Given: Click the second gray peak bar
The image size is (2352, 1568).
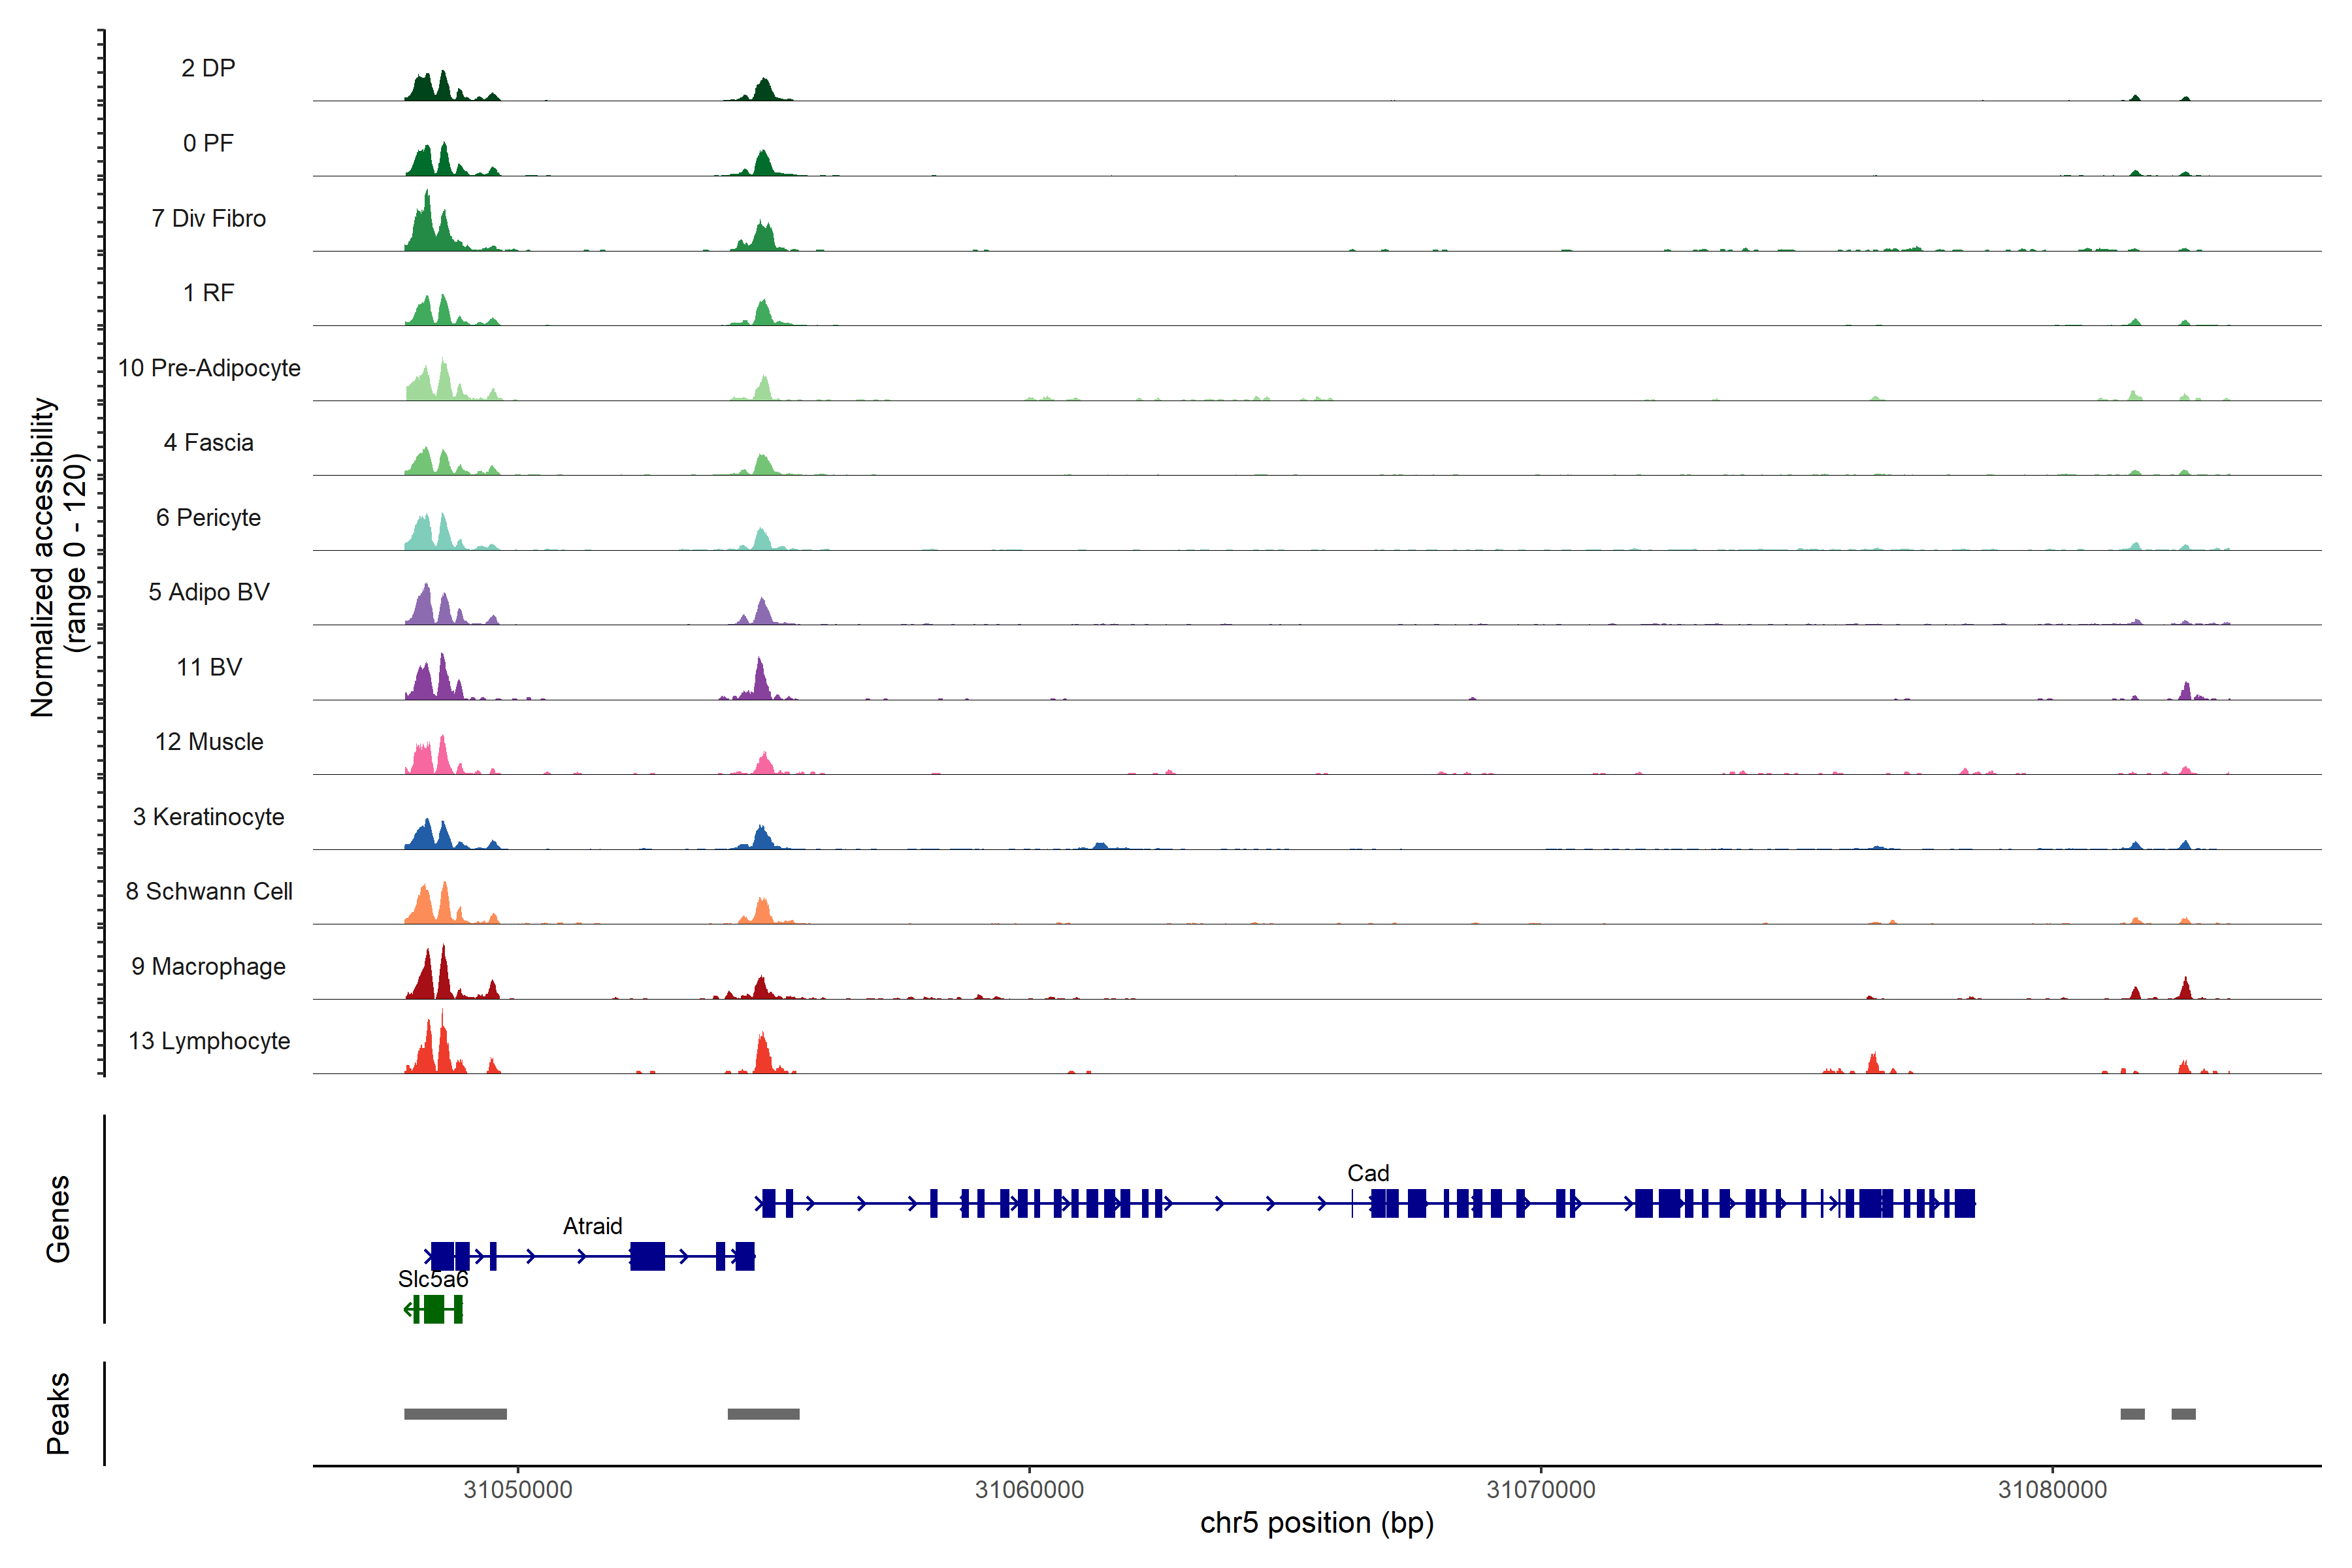Looking at the screenshot, I should (763, 1414).
